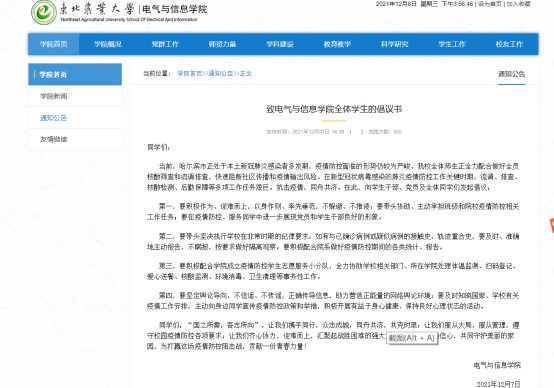554x388 pixels.
Task: Click the orange floating widget at right edge
Action: point(552,225)
